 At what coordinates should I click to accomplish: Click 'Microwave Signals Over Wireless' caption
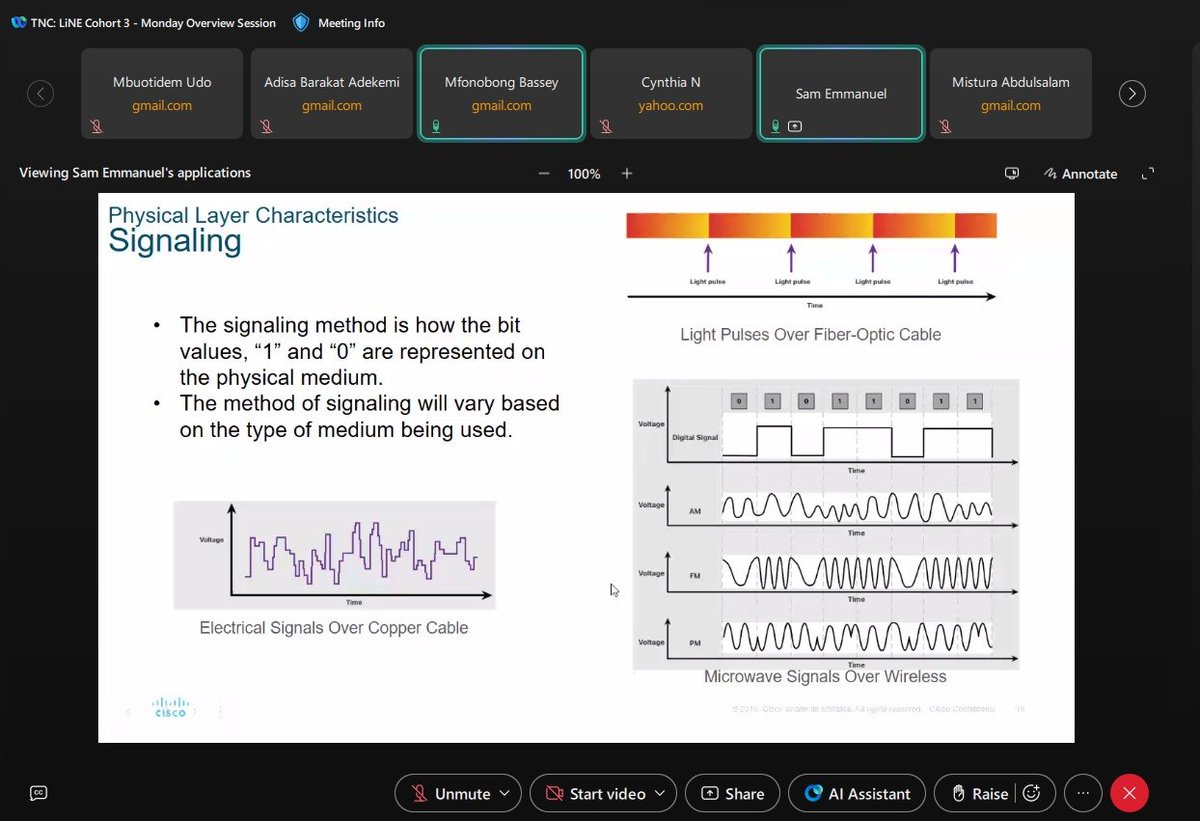click(825, 676)
